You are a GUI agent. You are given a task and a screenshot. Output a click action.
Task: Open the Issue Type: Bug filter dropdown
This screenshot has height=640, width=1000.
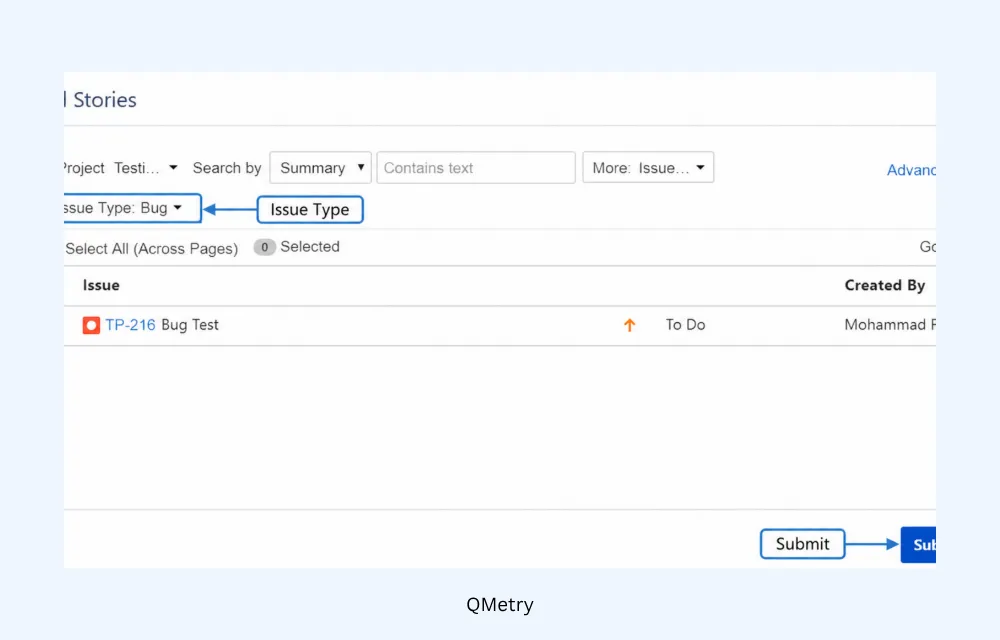coord(133,208)
